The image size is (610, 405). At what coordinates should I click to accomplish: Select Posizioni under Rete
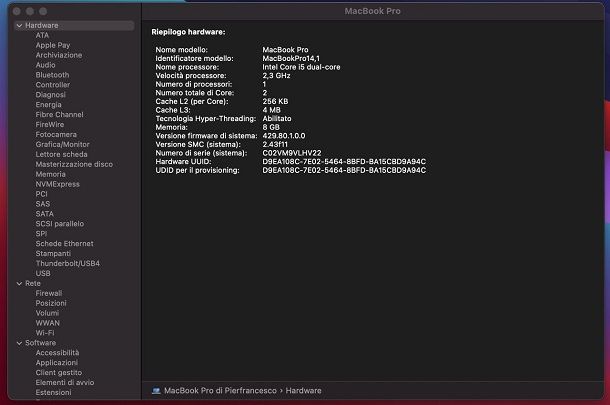point(51,303)
